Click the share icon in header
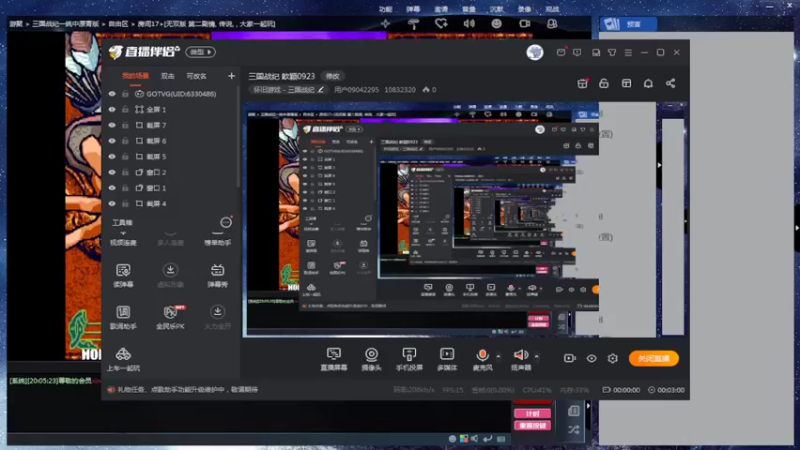This screenshot has height=450, width=800. [x=670, y=83]
